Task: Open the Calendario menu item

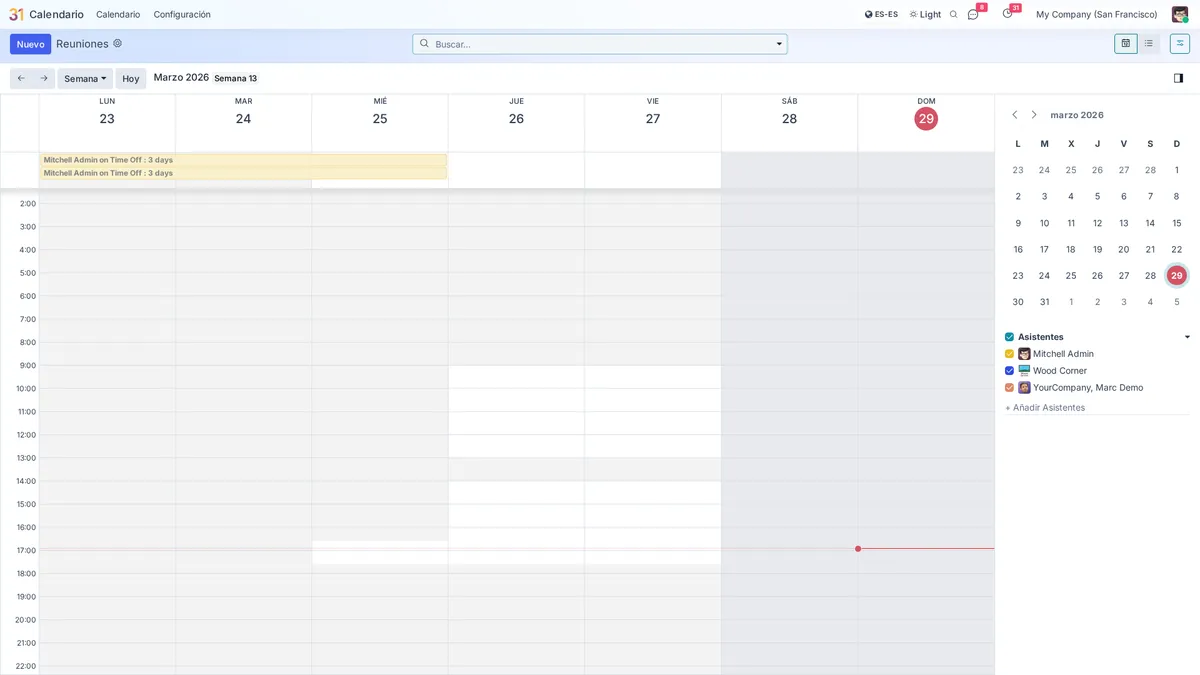Action: coord(118,14)
